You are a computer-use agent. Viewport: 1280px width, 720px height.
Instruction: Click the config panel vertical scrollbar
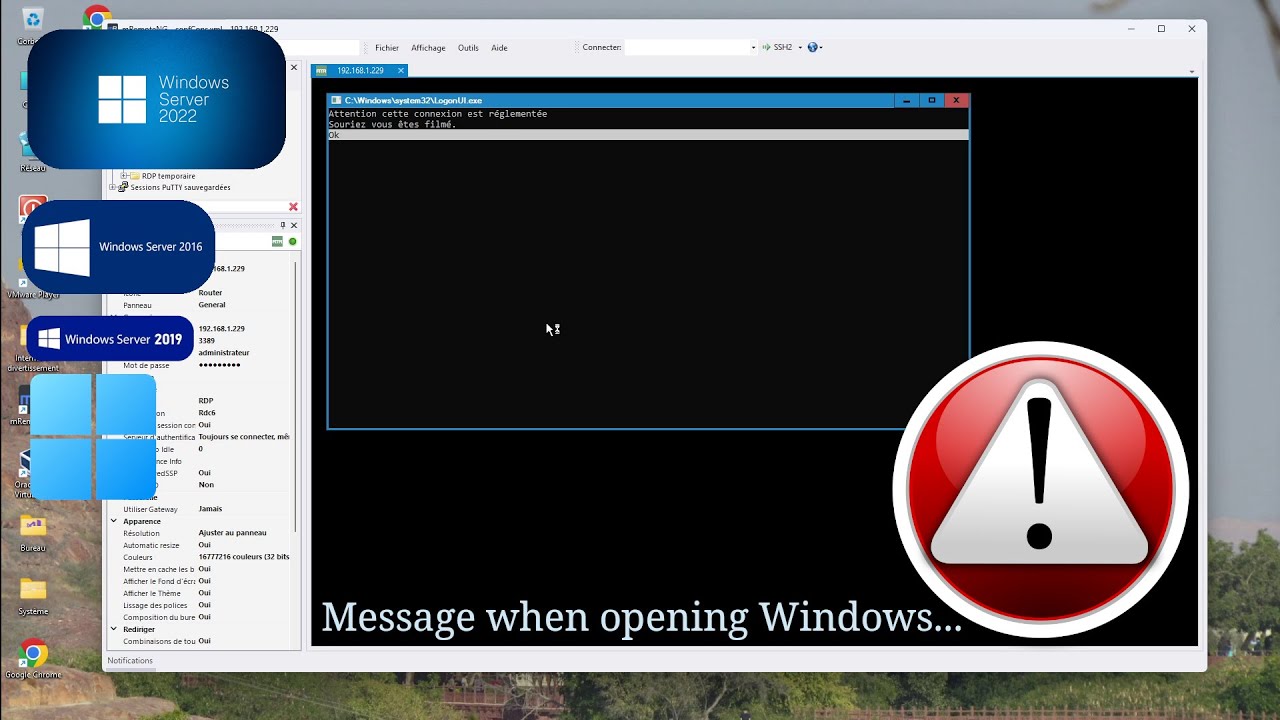click(295, 395)
